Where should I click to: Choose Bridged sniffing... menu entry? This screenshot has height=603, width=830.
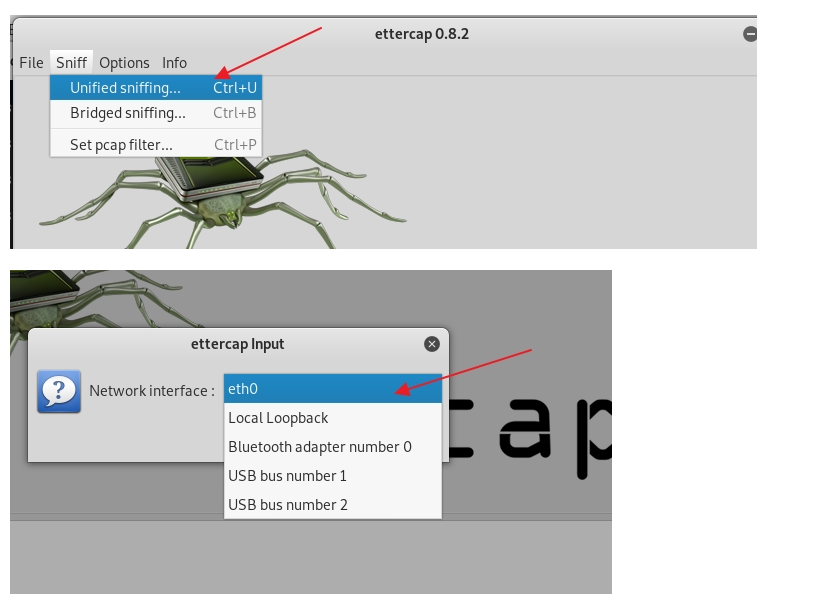tap(156, 113)
